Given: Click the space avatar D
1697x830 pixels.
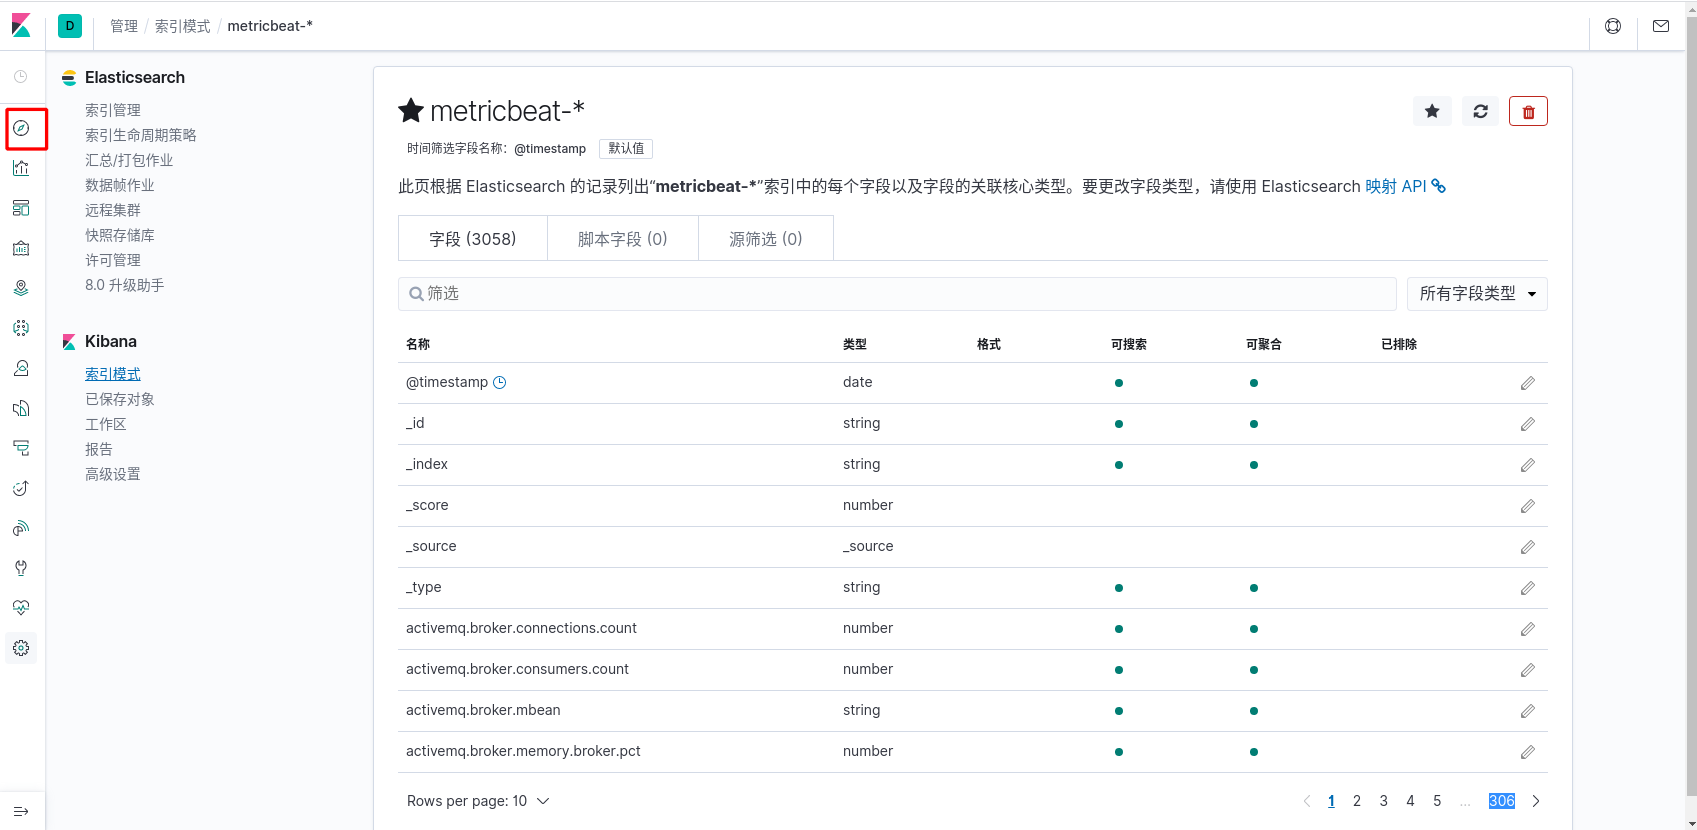Looking at the screenshot, I should pyautogui.click(x=70, y=26).
